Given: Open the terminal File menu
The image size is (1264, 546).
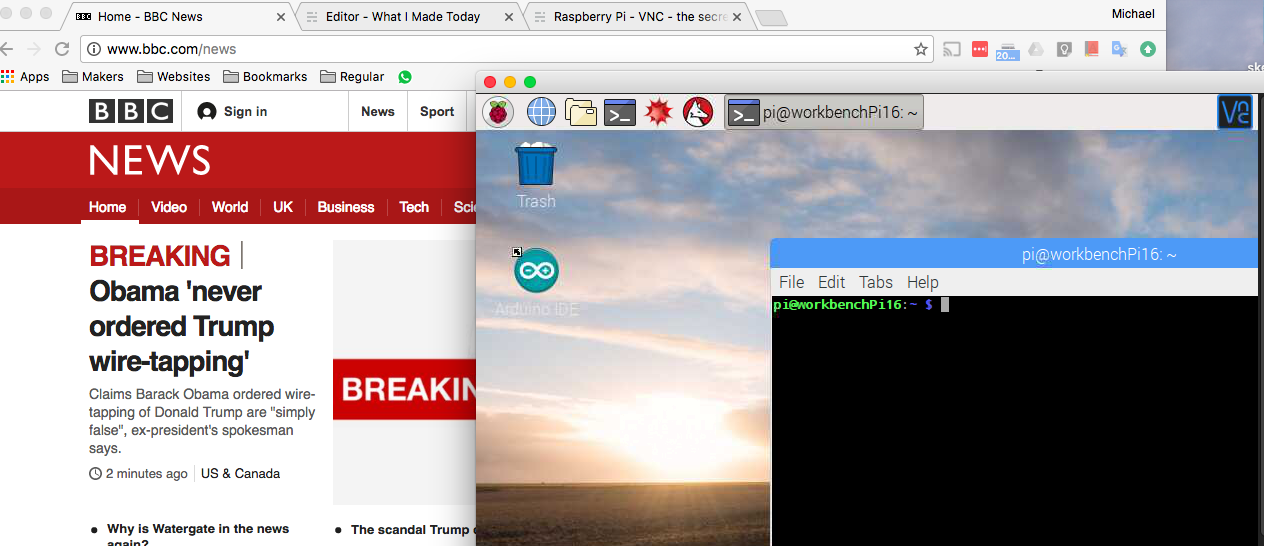Looking at the screenshot, I should coord(791,282).
